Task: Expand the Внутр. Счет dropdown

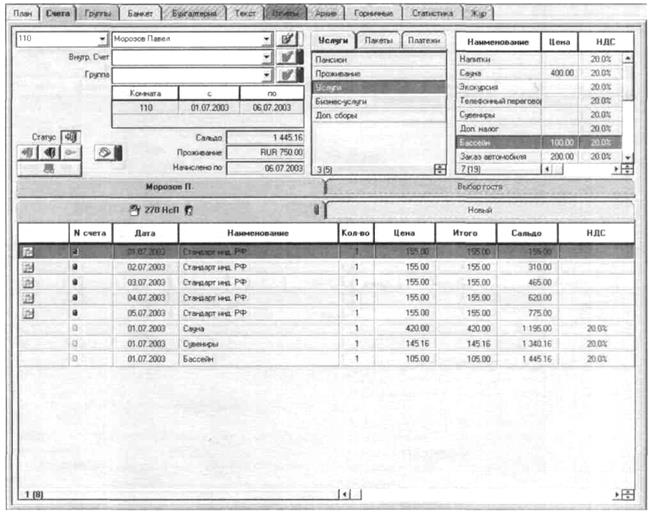Action: (x=267, y=57)
